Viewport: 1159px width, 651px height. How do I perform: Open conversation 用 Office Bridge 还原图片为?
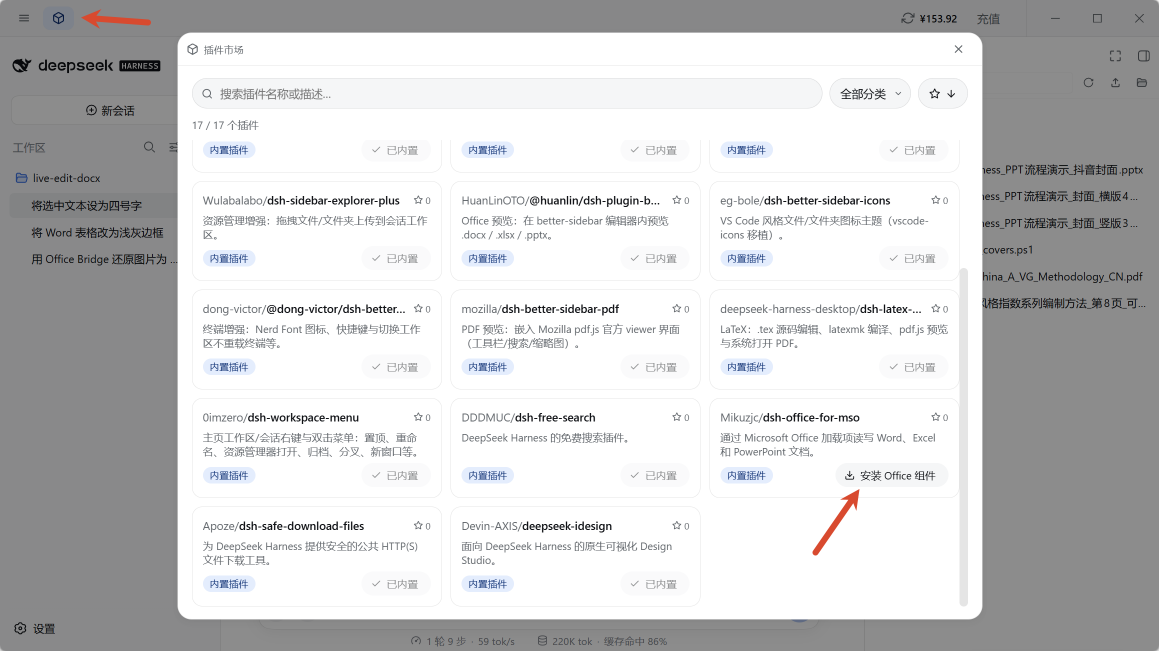(x=104, y=259)
